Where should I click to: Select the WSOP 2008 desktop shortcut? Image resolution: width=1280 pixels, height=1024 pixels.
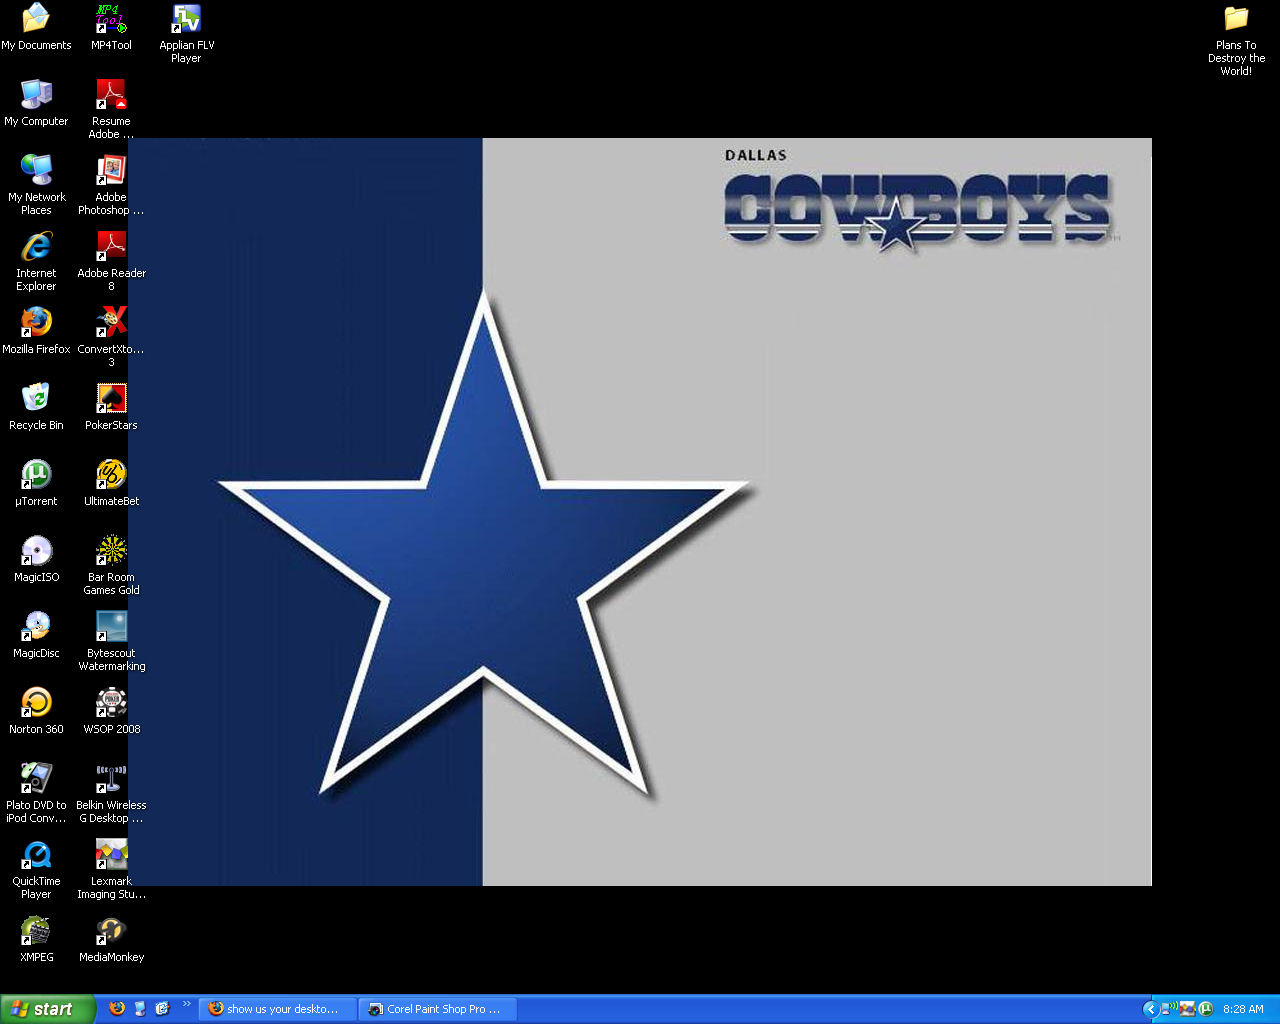click(x=111, y=711)
